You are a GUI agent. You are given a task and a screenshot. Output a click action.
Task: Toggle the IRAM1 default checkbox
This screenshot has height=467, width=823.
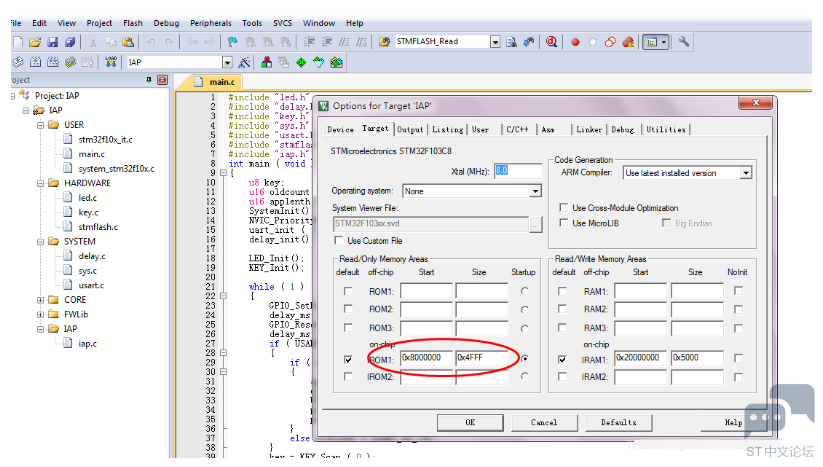point(562,359)
